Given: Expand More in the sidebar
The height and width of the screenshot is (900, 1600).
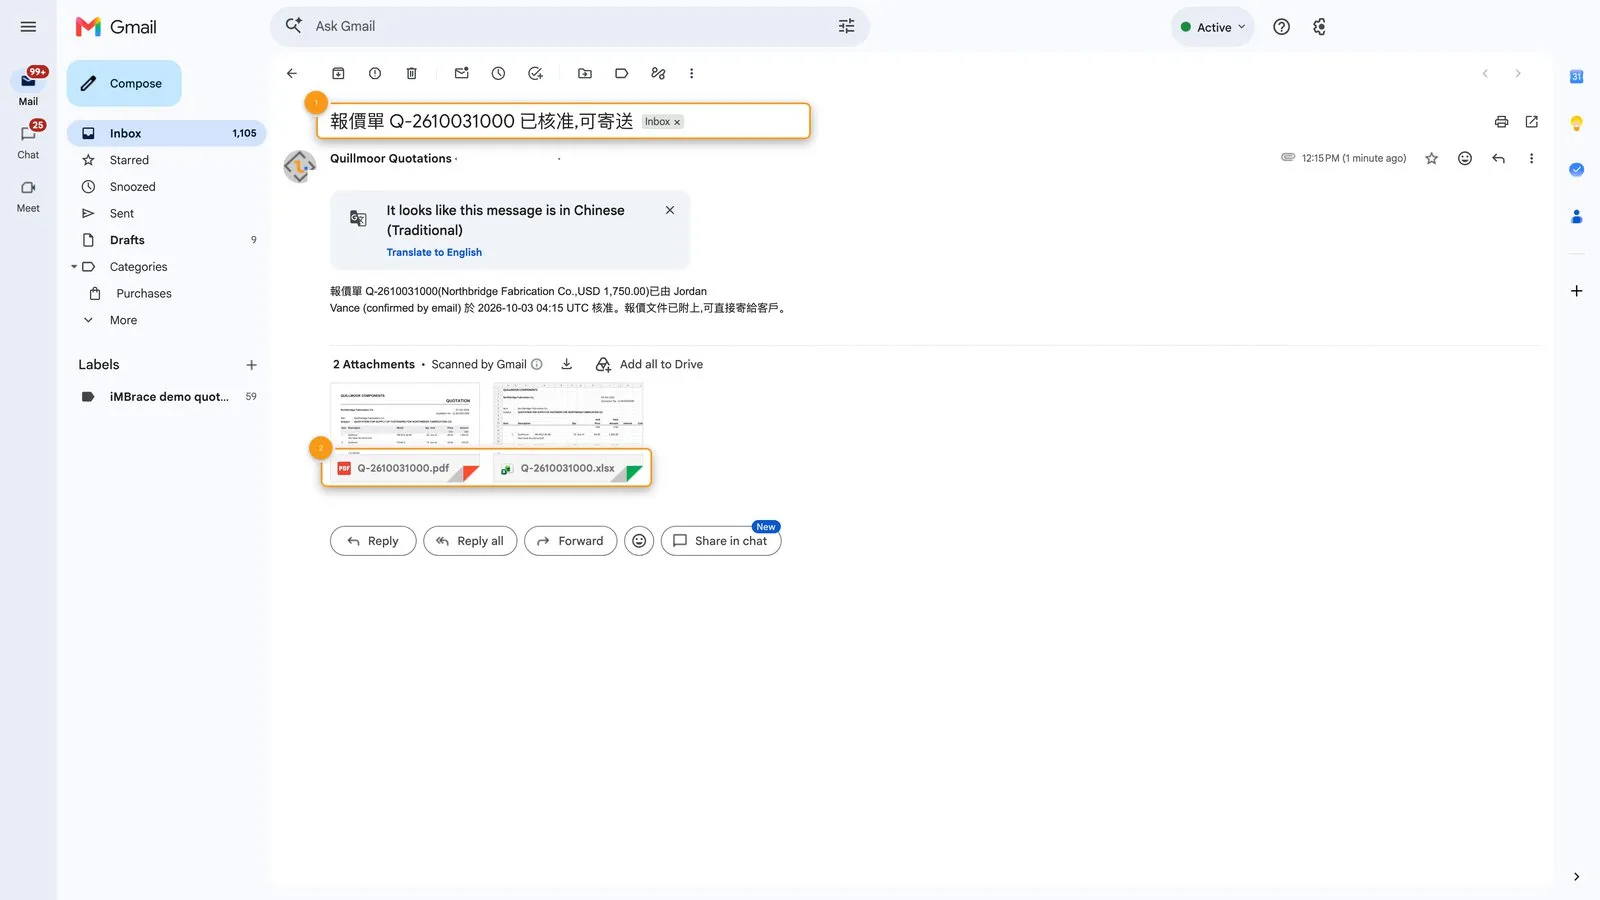Looking at the screenshot, I should click(x=123, y=320).
